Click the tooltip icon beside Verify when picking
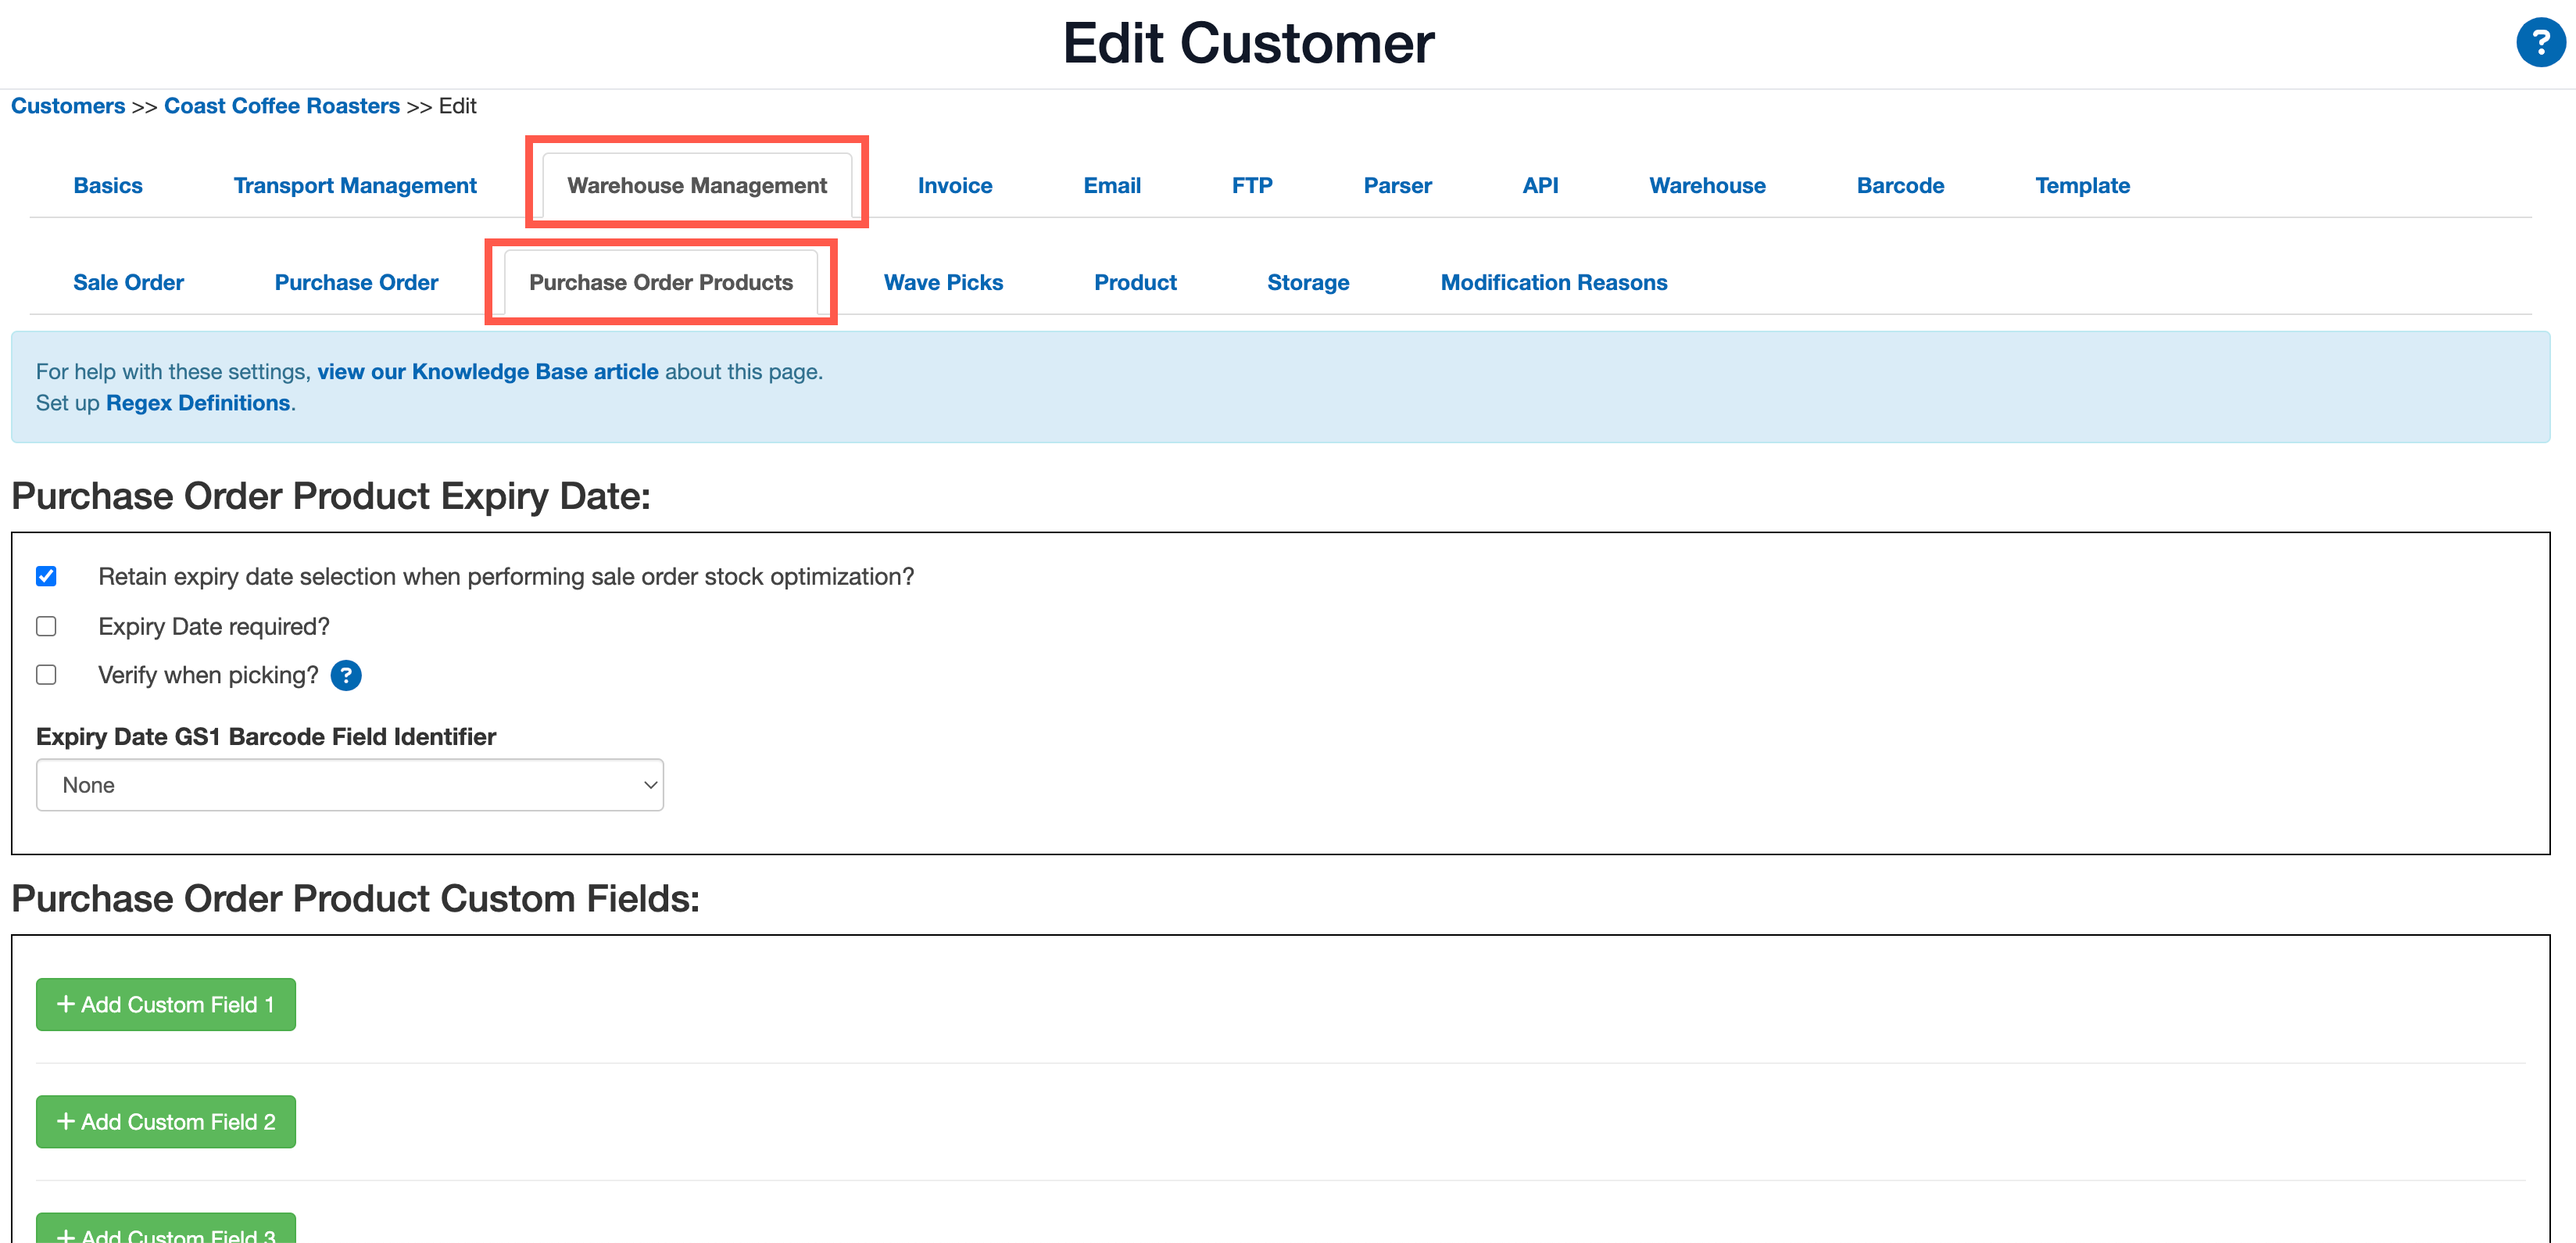2576x1243 pixels. (x=346, y=675)
